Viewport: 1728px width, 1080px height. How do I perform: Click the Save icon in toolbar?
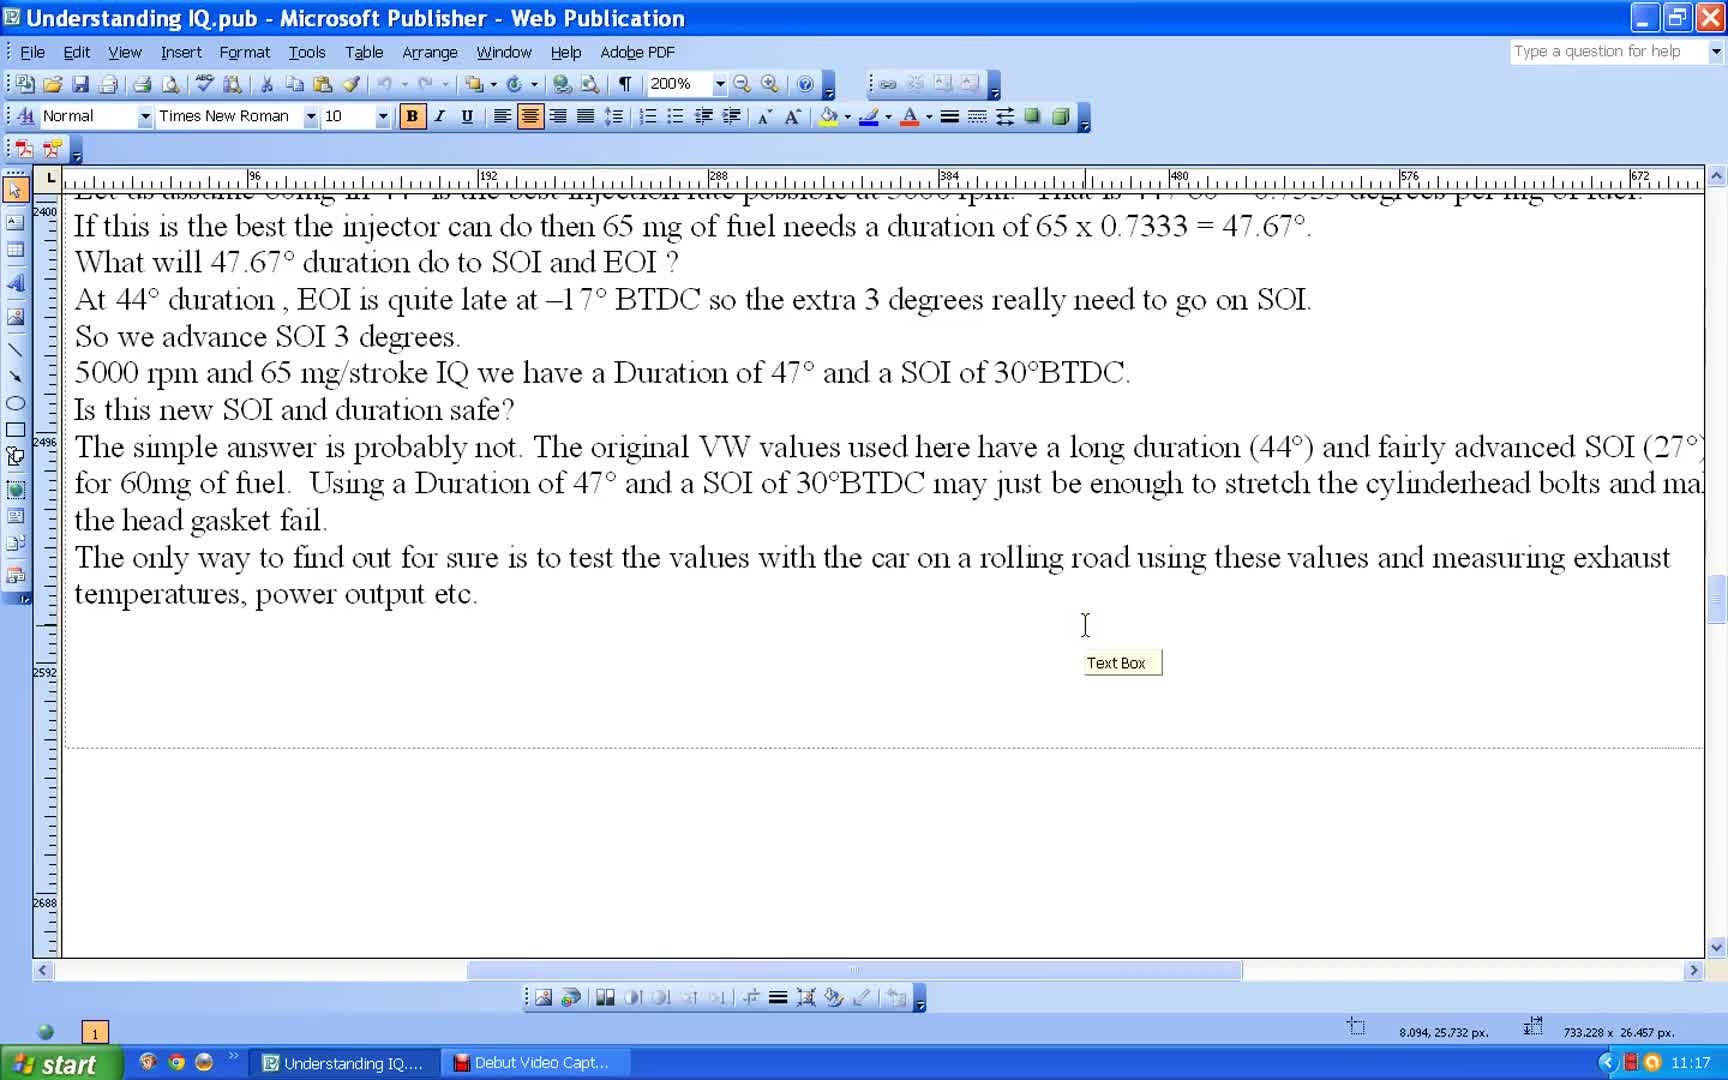[81, 85]
